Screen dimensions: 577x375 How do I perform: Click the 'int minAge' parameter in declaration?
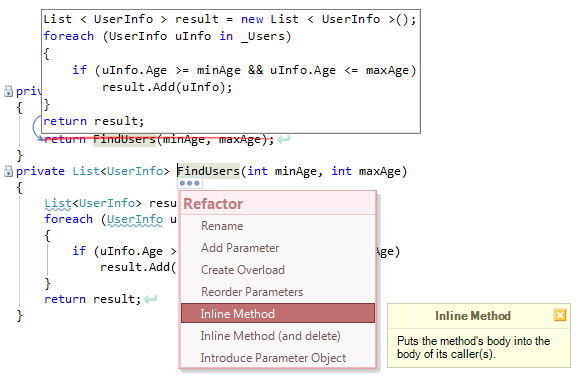point(281,171)
